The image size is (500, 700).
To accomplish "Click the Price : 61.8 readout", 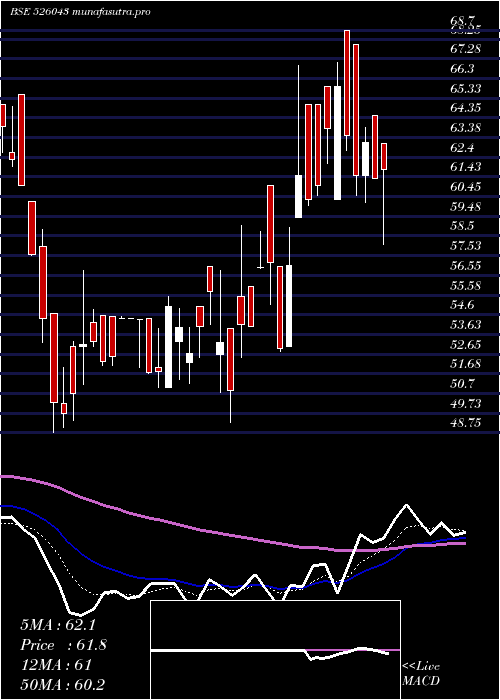I will [x=64, y=645].
